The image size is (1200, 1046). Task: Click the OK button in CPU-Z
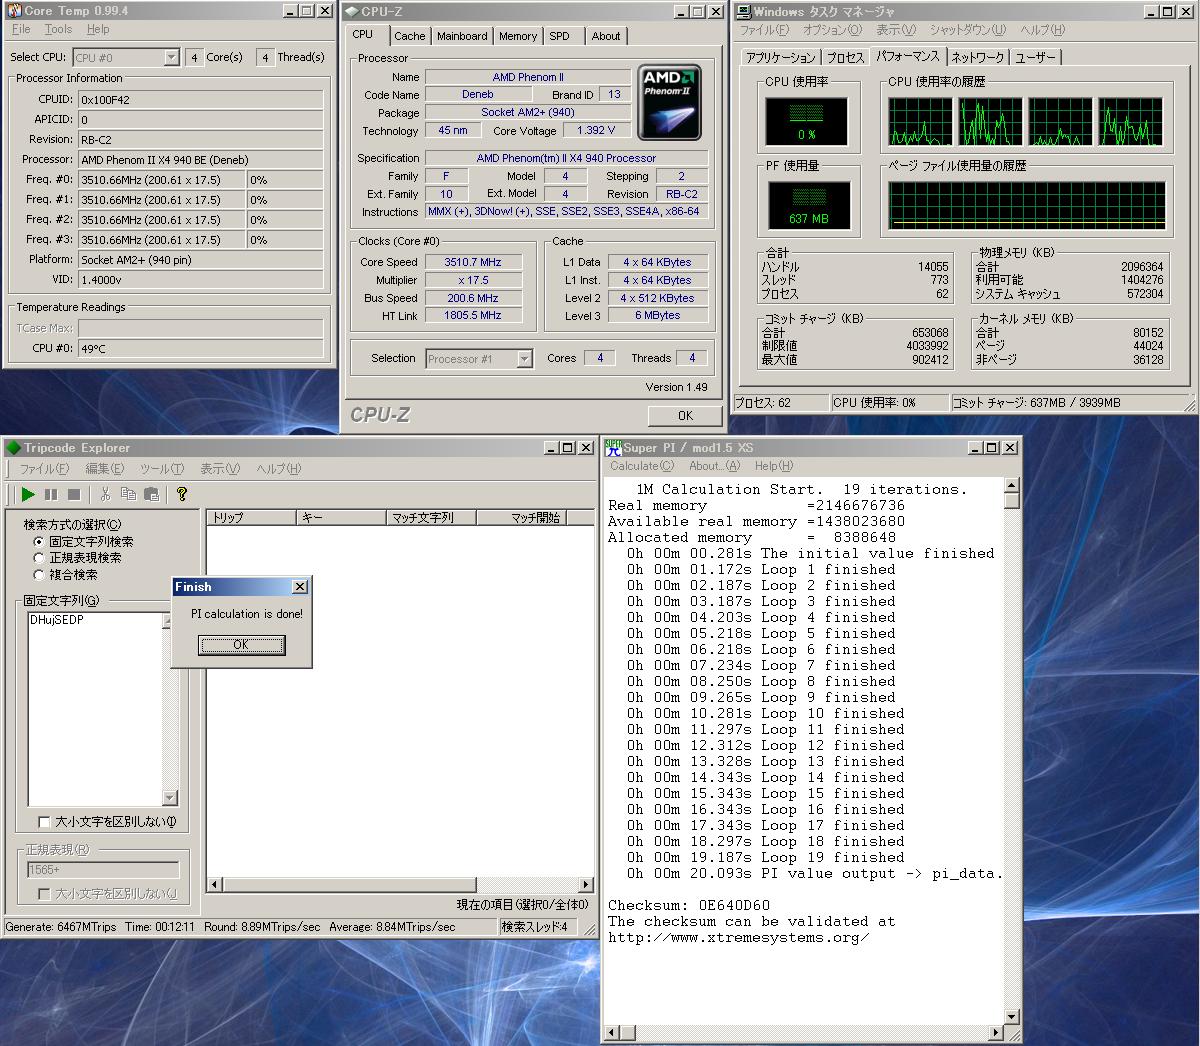(685, 416)
